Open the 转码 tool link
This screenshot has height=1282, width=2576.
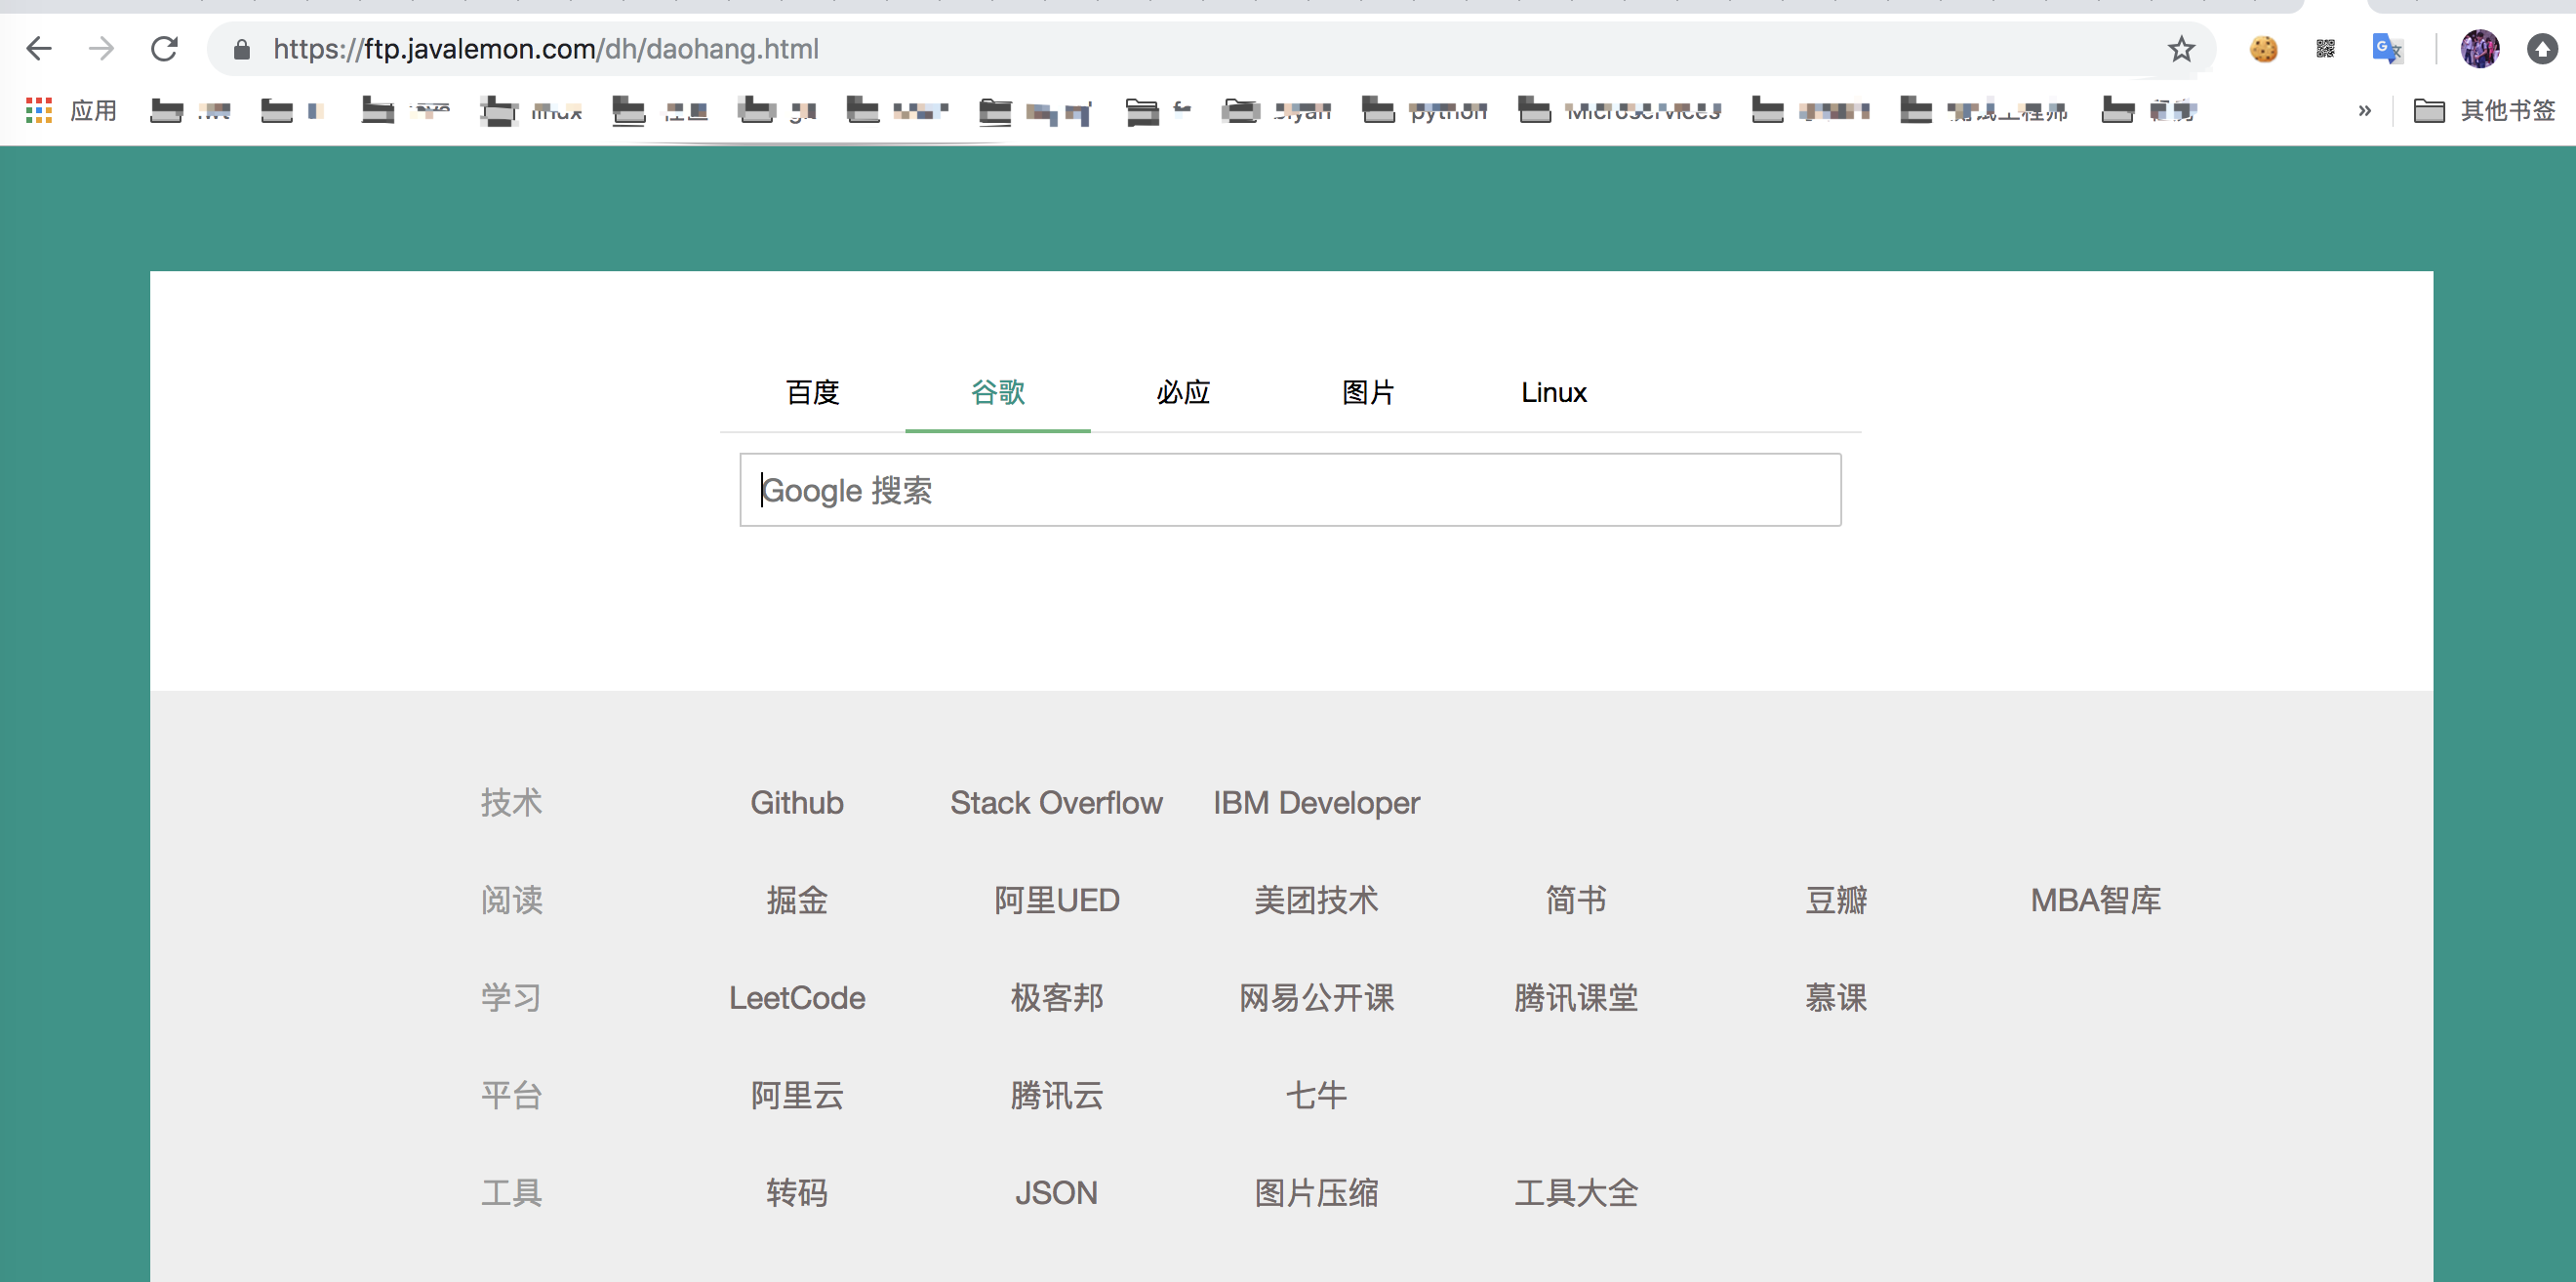797,1192
